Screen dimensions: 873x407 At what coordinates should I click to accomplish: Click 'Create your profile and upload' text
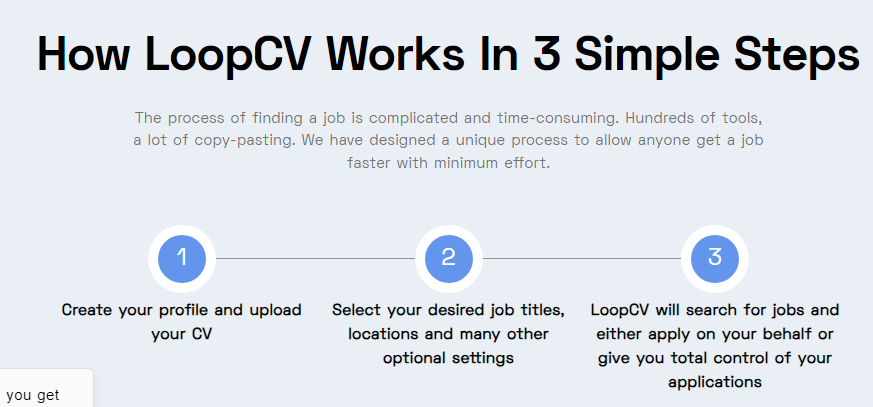pyautogui.click(x=182, y=310)
